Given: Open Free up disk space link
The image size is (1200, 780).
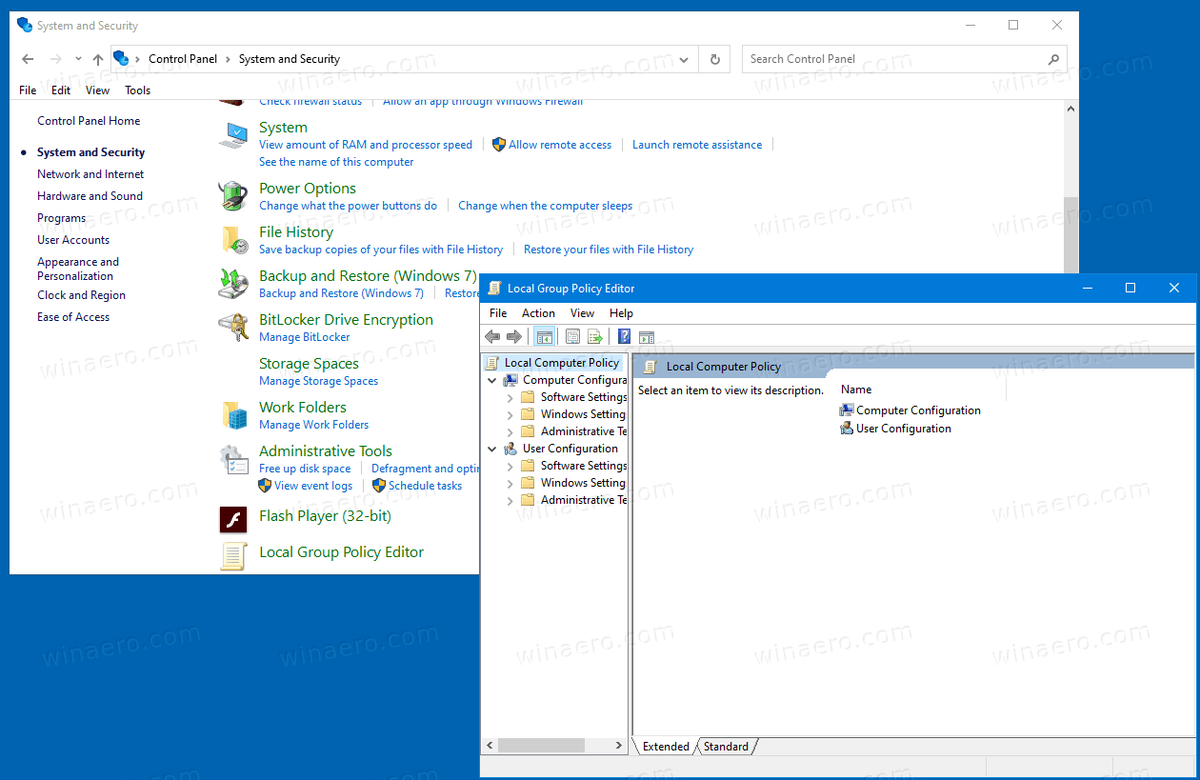Looking at the screenshot, I should point(305,468).
